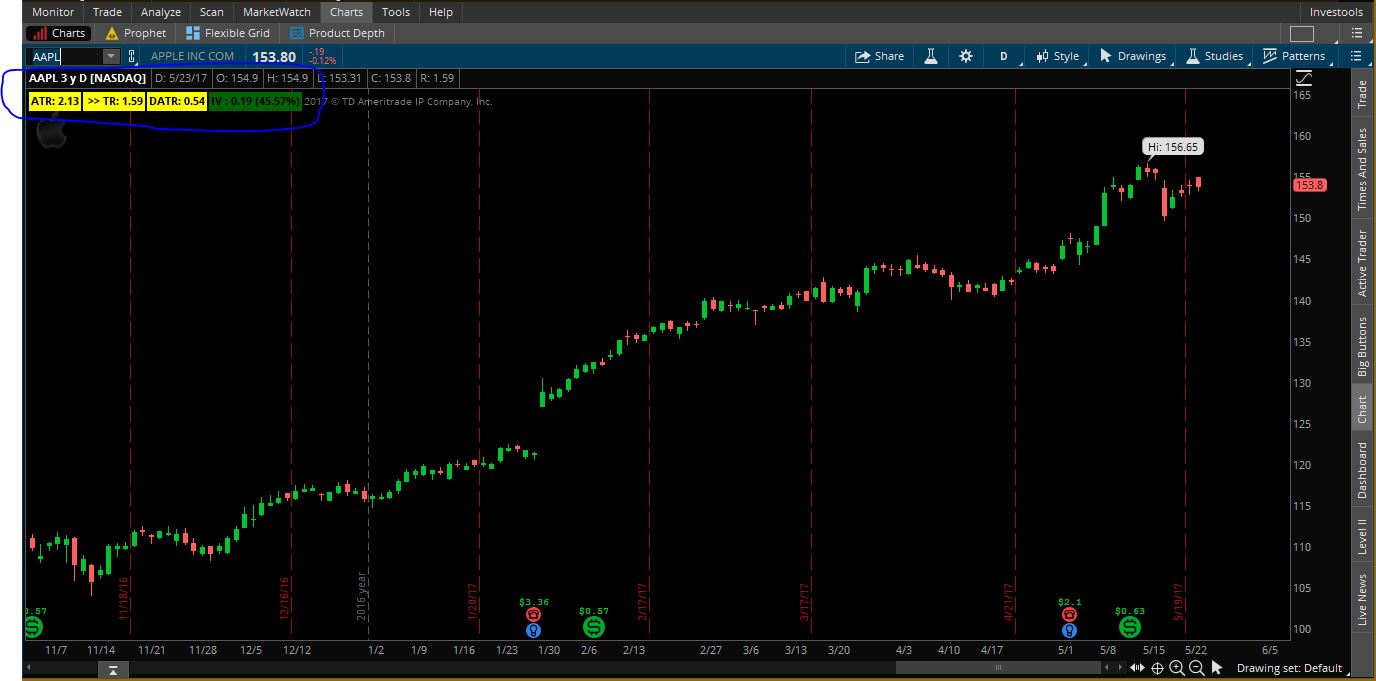This screenshot has width=1376, height=681.
Task: Click the crosshair icon in bottom toolbar
Action: pyautogui.click(x=1157, y=668)
